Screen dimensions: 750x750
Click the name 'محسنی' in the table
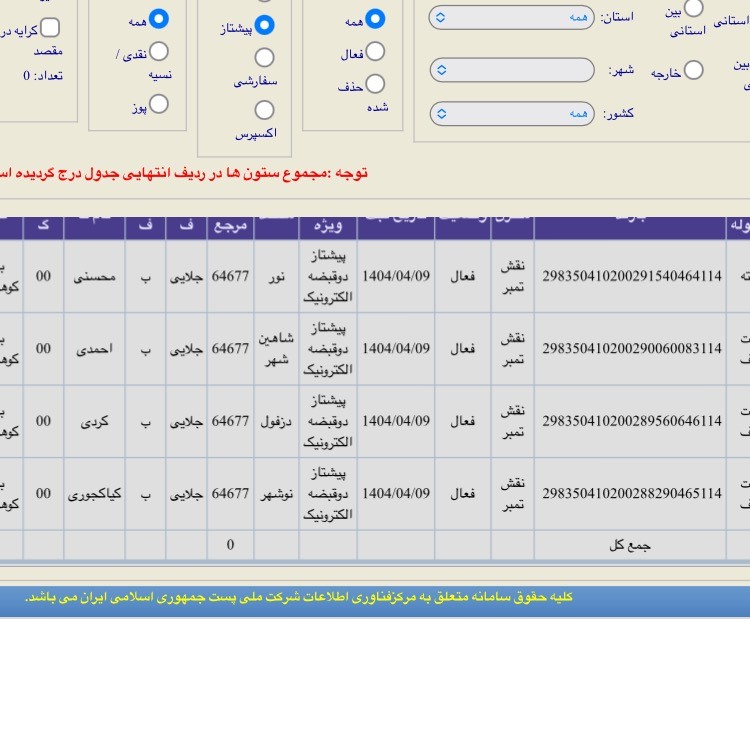pyautogui.click(x=94, y=276)
